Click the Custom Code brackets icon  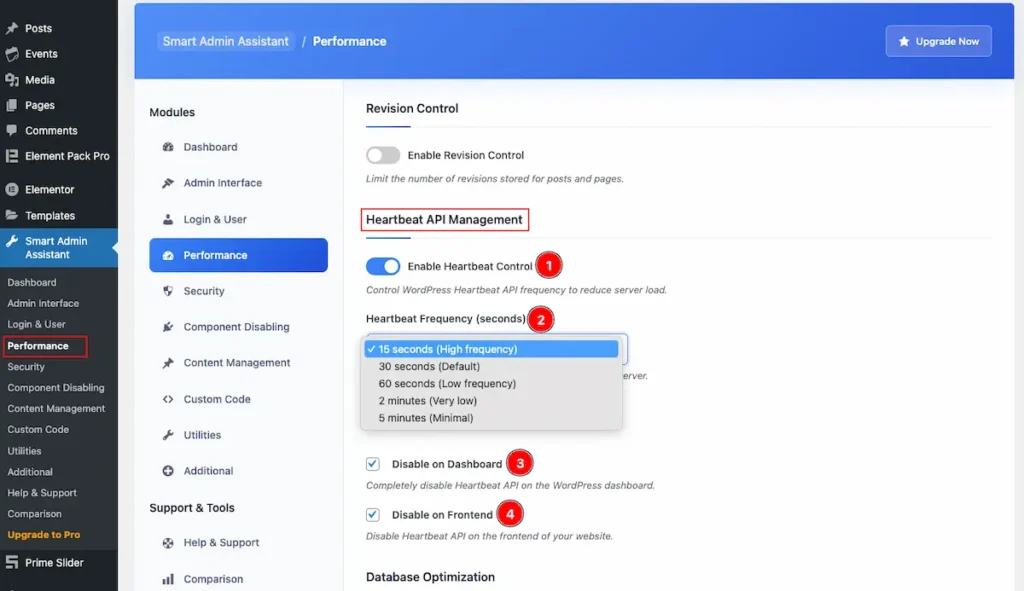[168, 399]
